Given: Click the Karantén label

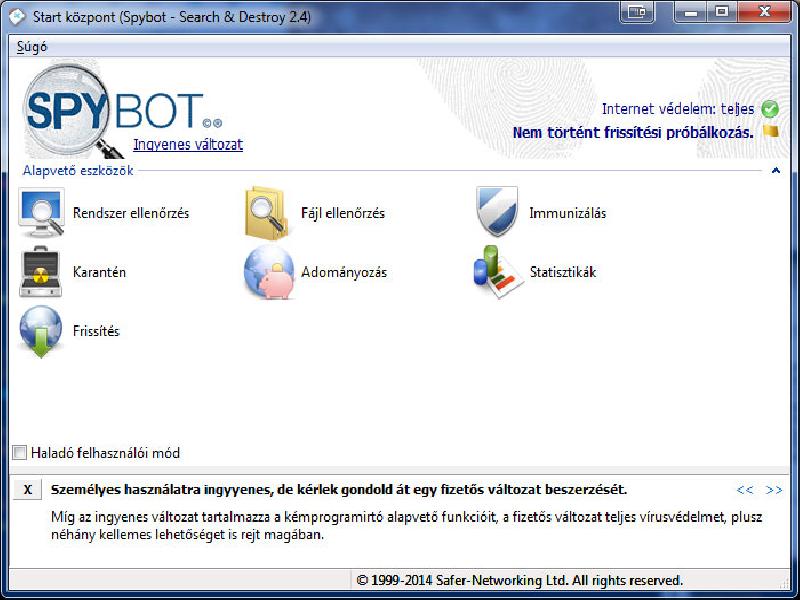Looking at the screenshot, I should coord(99,272).
